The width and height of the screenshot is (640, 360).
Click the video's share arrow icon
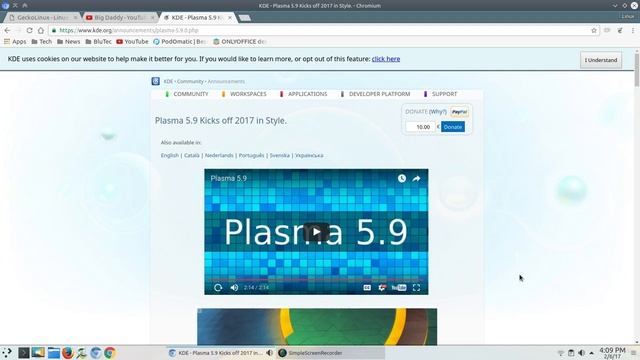416,178
